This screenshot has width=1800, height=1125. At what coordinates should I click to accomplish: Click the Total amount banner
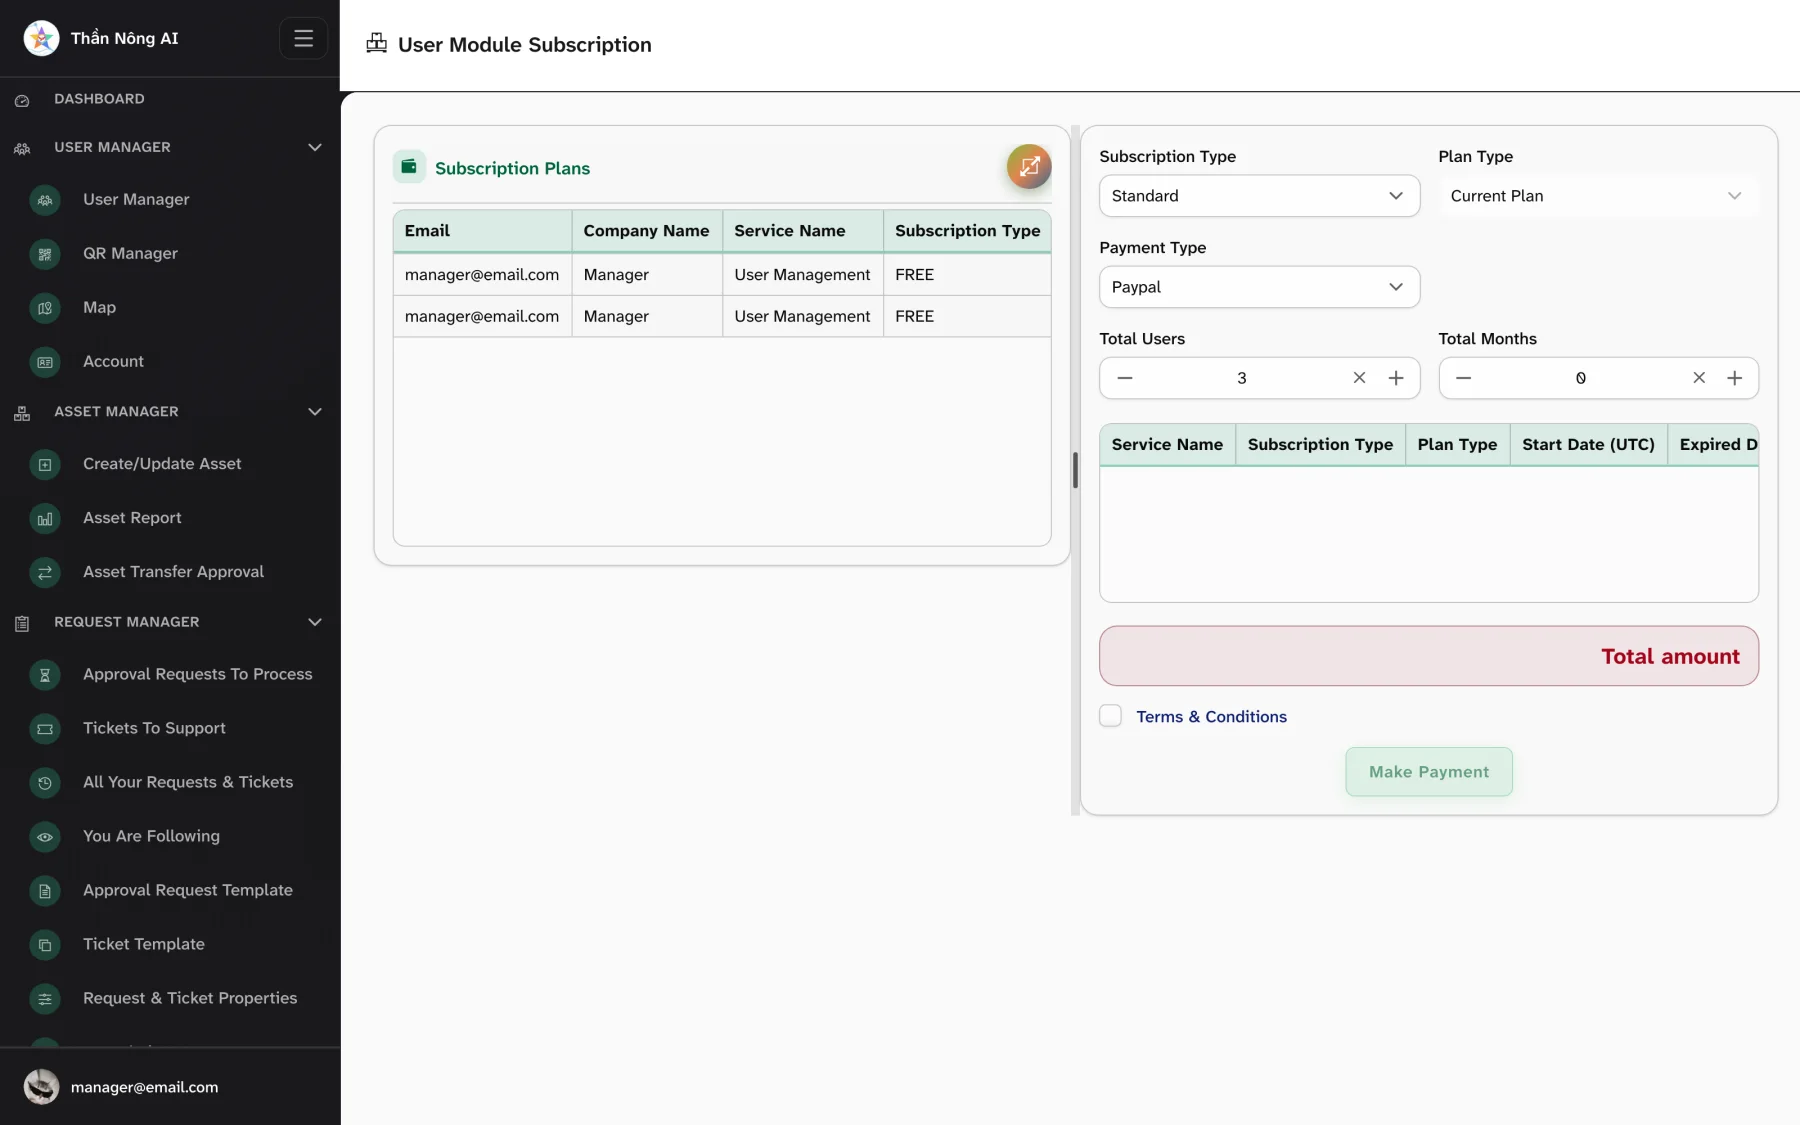(1428, 656)
